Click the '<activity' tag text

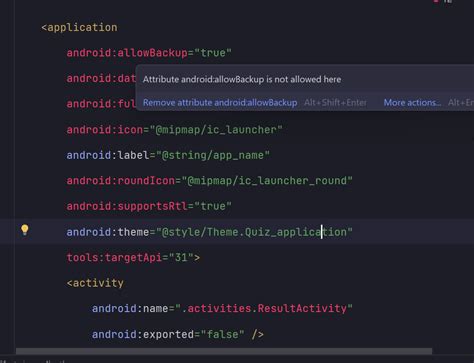point(95,283)
